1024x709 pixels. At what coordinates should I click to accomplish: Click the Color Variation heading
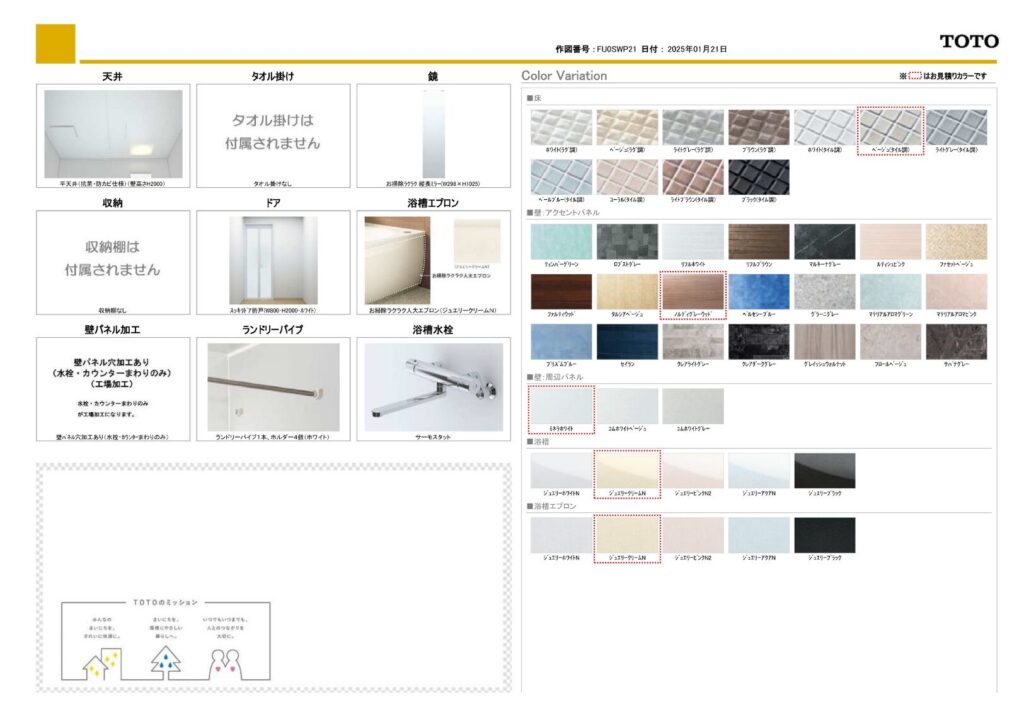tap(564, 76)
